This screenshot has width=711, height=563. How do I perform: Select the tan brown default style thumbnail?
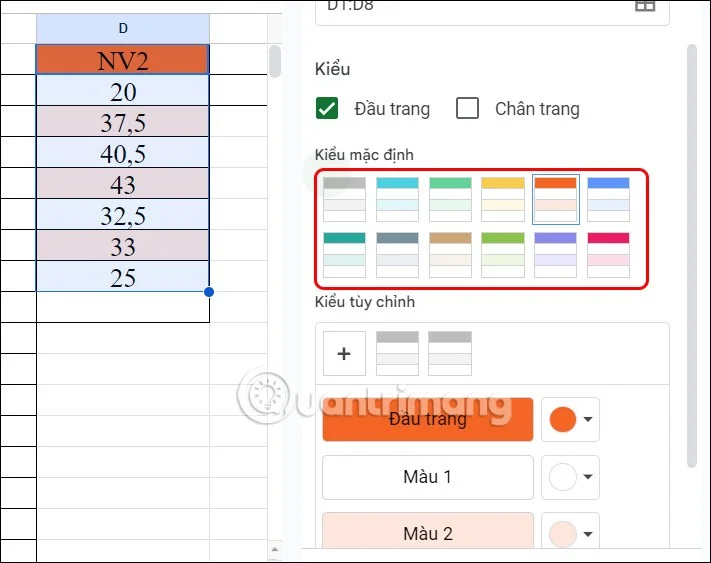[450, 255]
